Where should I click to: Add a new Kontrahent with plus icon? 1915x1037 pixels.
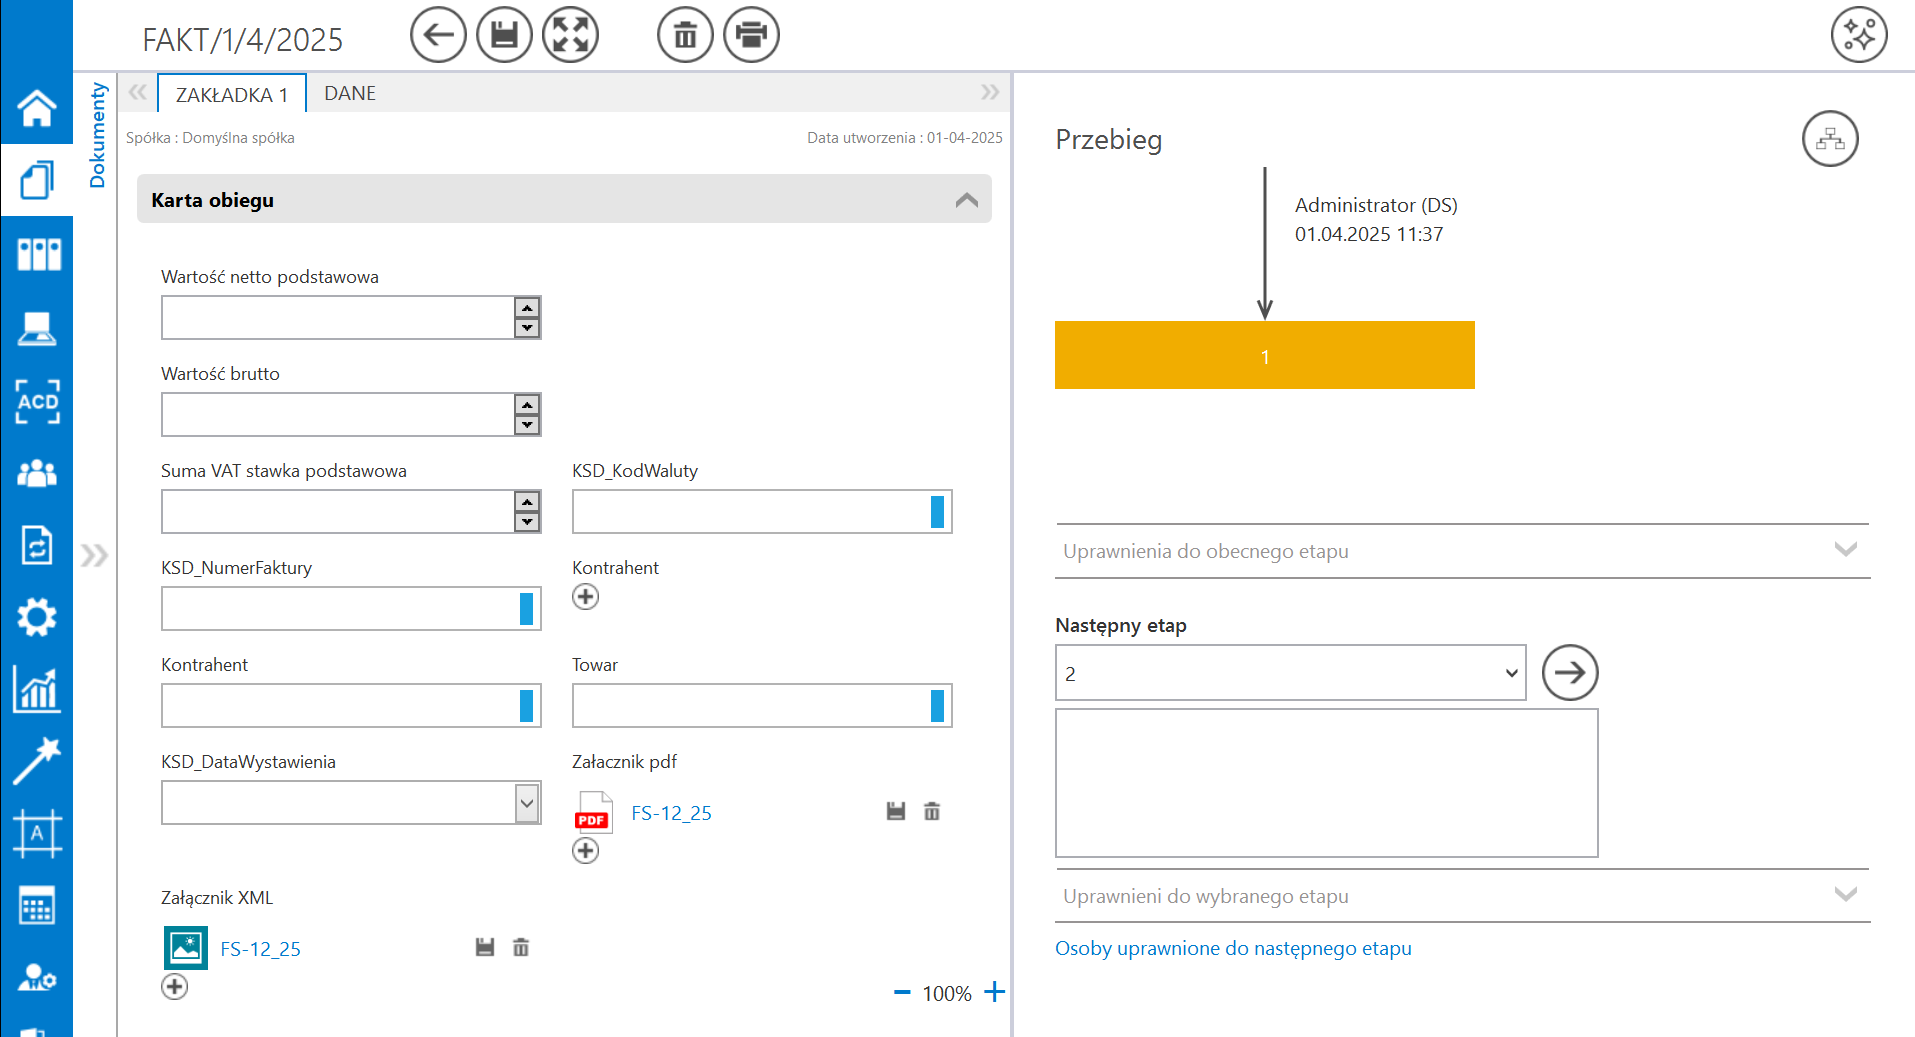coord(585,597)
